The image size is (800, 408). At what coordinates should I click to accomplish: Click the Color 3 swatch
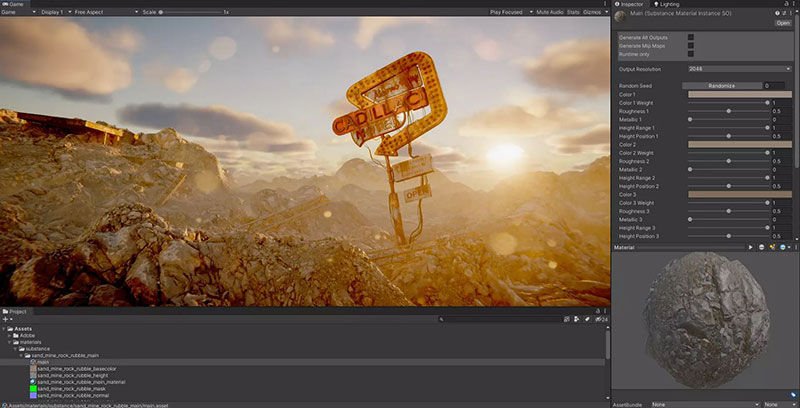(x=740, y=194)
